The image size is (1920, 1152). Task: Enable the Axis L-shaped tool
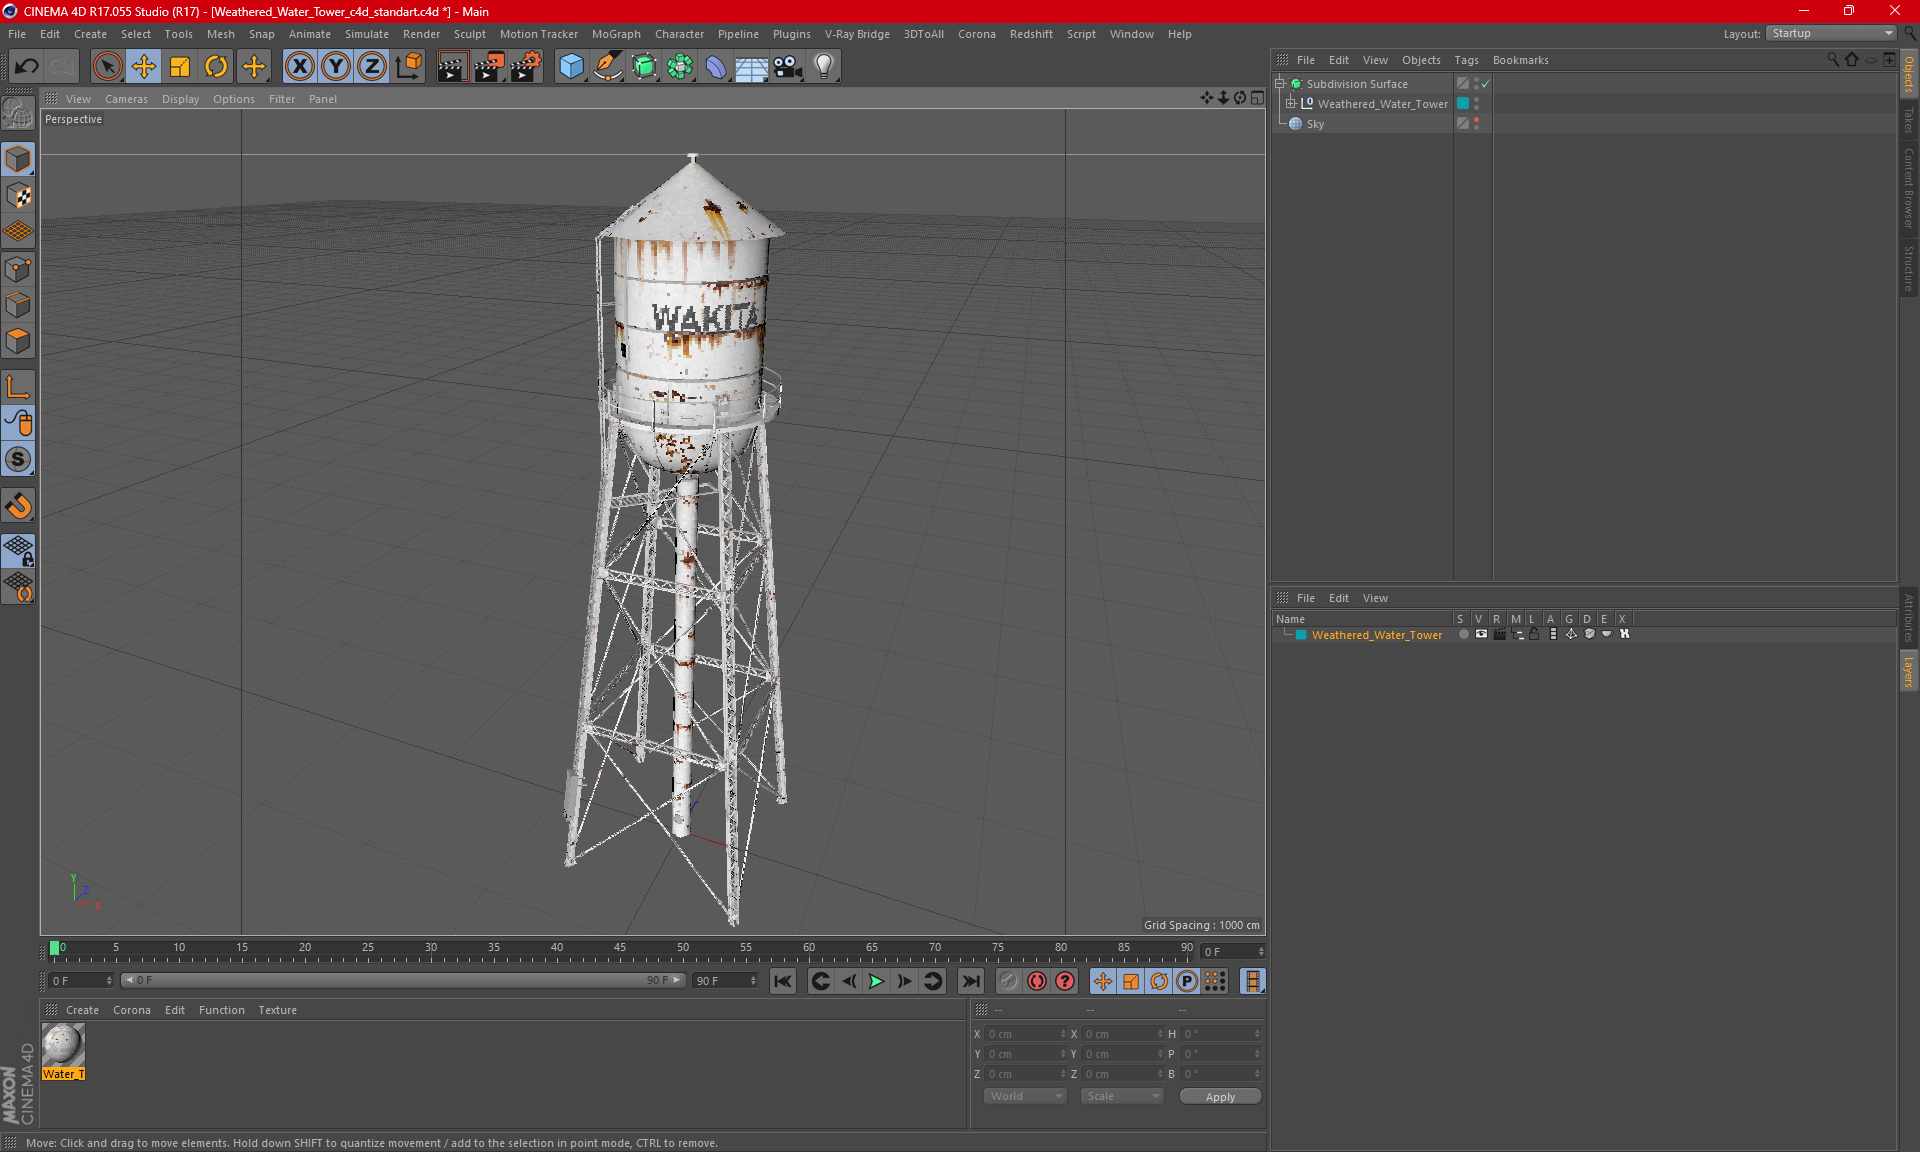pos(18,387)
